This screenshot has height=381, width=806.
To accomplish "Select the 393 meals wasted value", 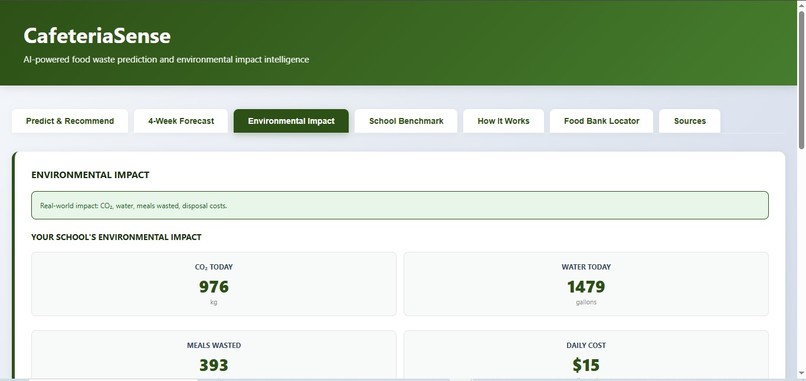I will point(214,365).
